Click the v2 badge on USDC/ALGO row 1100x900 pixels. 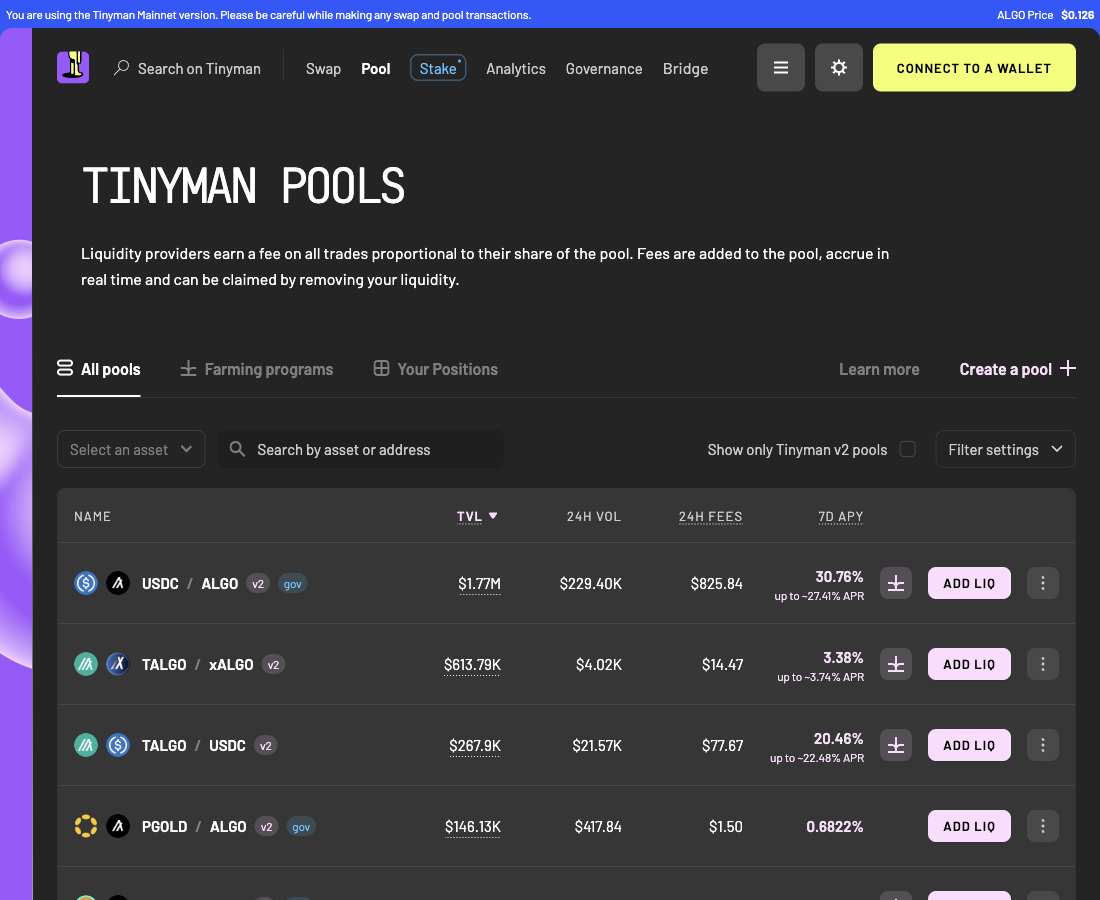pyautogui.click(x=258, y=584)
